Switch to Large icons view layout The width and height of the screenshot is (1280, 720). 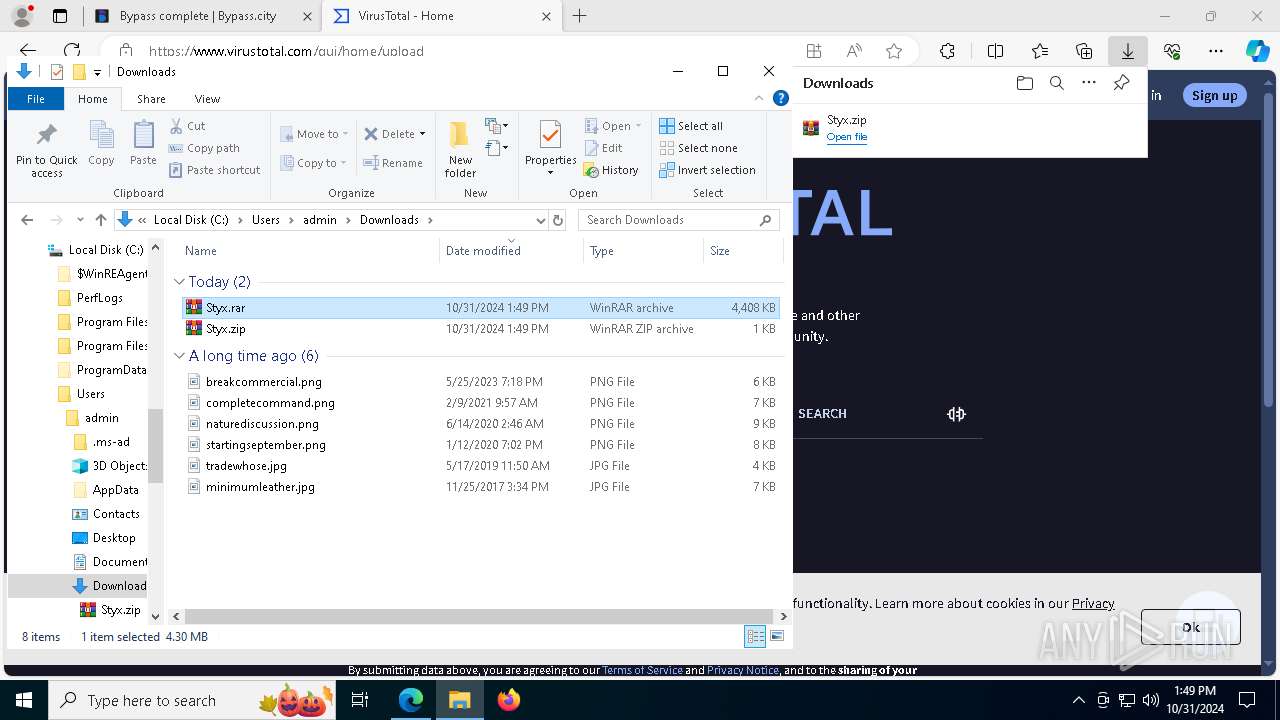[777, 636]
